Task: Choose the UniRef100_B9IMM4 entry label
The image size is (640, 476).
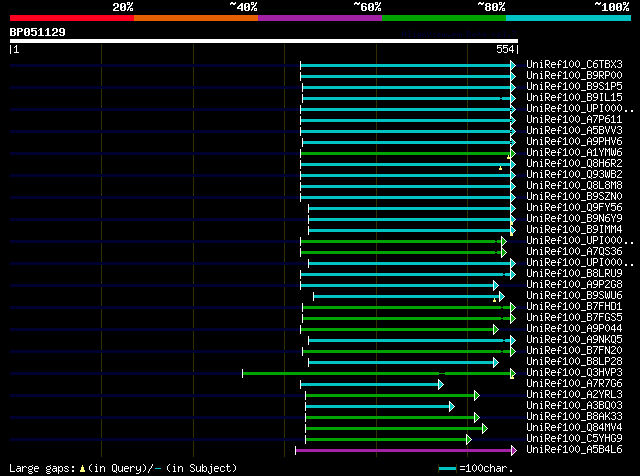Action: click(574, 230)
